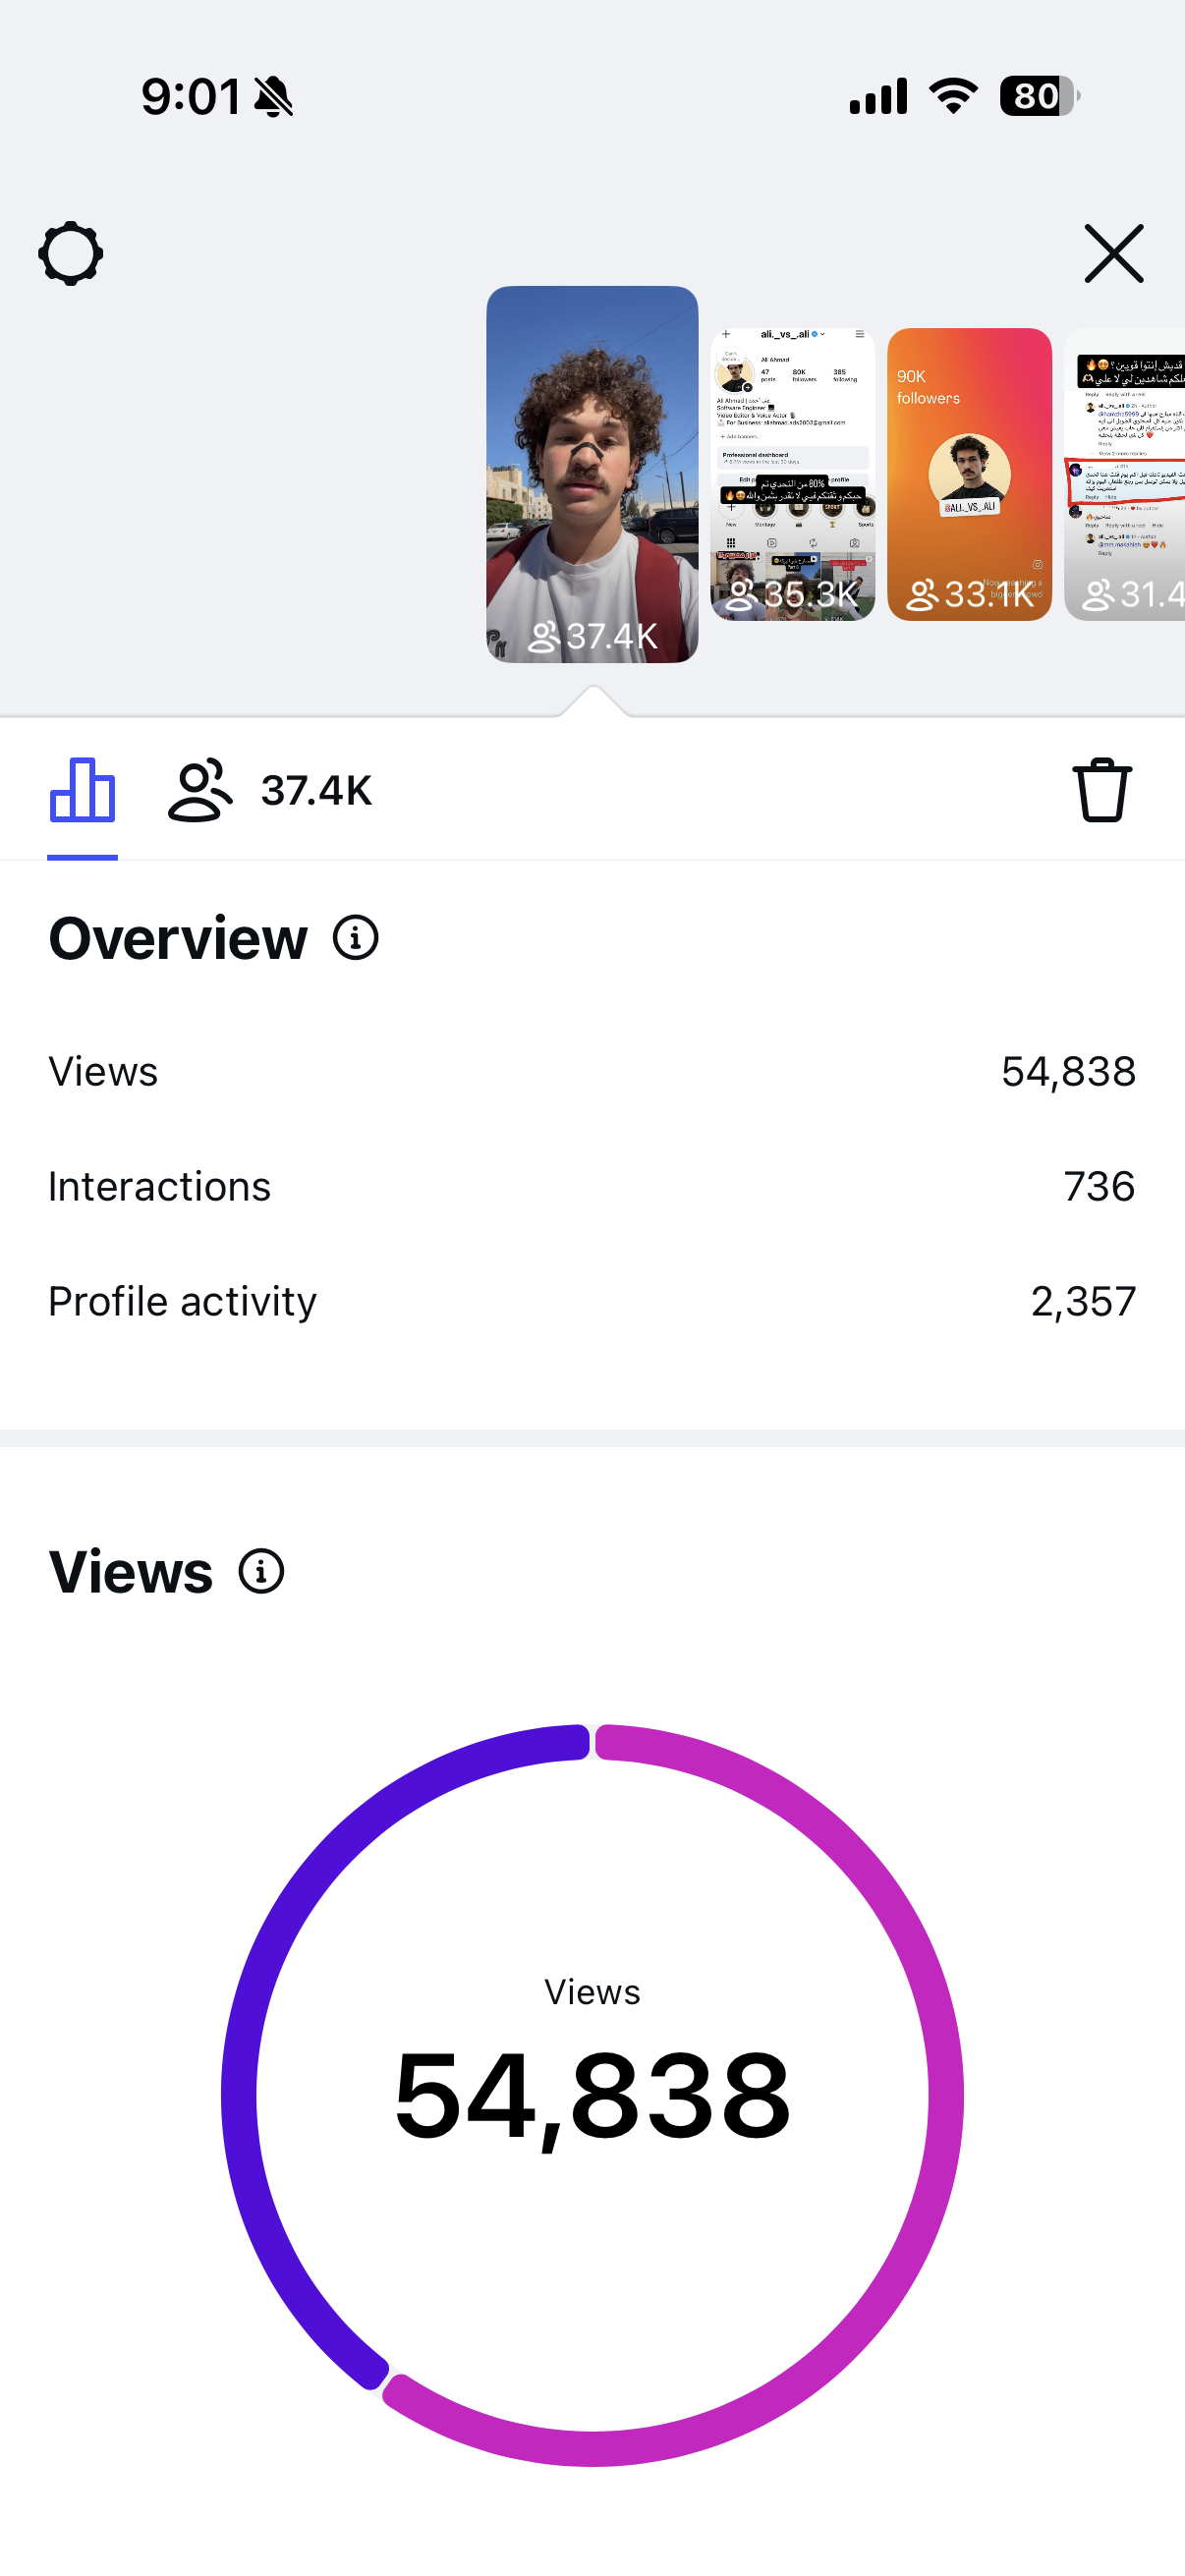The width and height of the screenshot is (1185, 2576).
Task: Tap the 54,838 number inside the ring
Action: (592, 2096)
